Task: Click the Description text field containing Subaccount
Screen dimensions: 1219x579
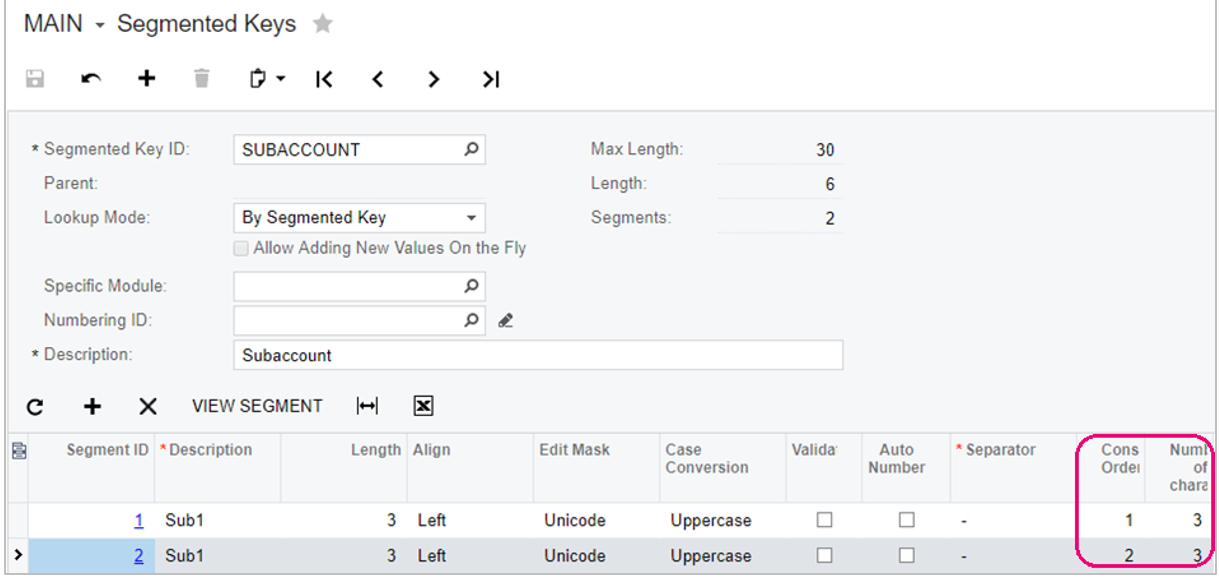Action: pos(538,355)
